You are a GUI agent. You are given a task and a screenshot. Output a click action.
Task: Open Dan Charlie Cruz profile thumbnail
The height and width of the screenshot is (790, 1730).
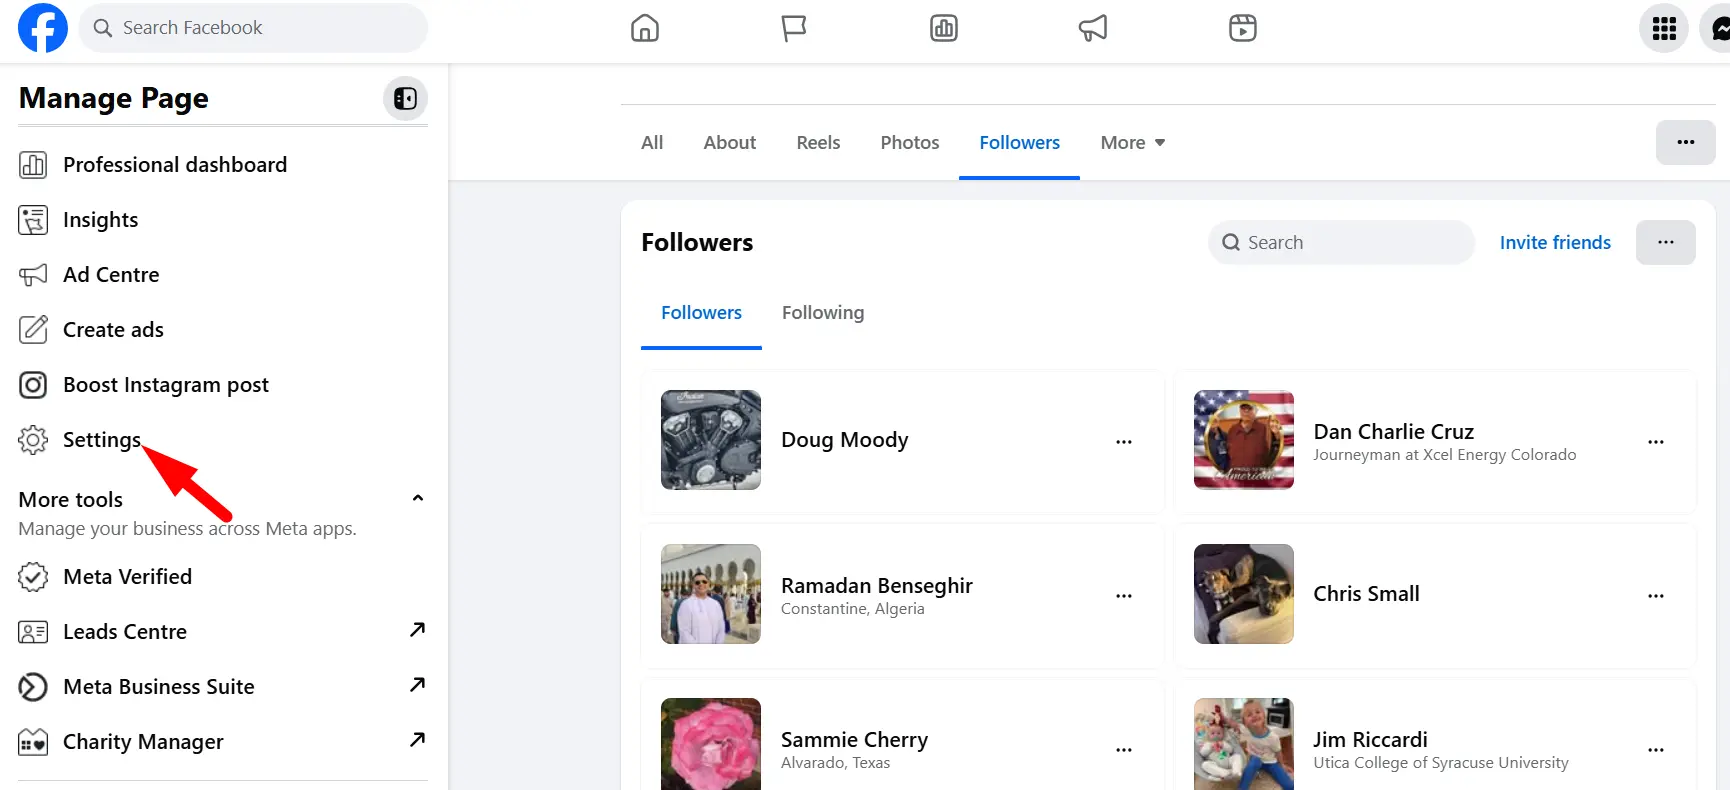(1244, 440)
